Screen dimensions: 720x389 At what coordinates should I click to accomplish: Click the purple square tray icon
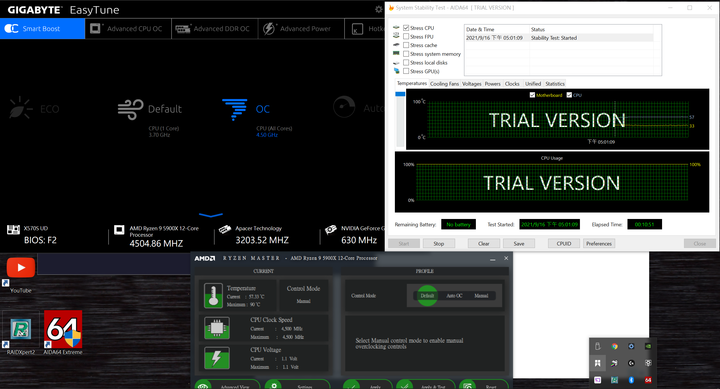coord(597,380)
